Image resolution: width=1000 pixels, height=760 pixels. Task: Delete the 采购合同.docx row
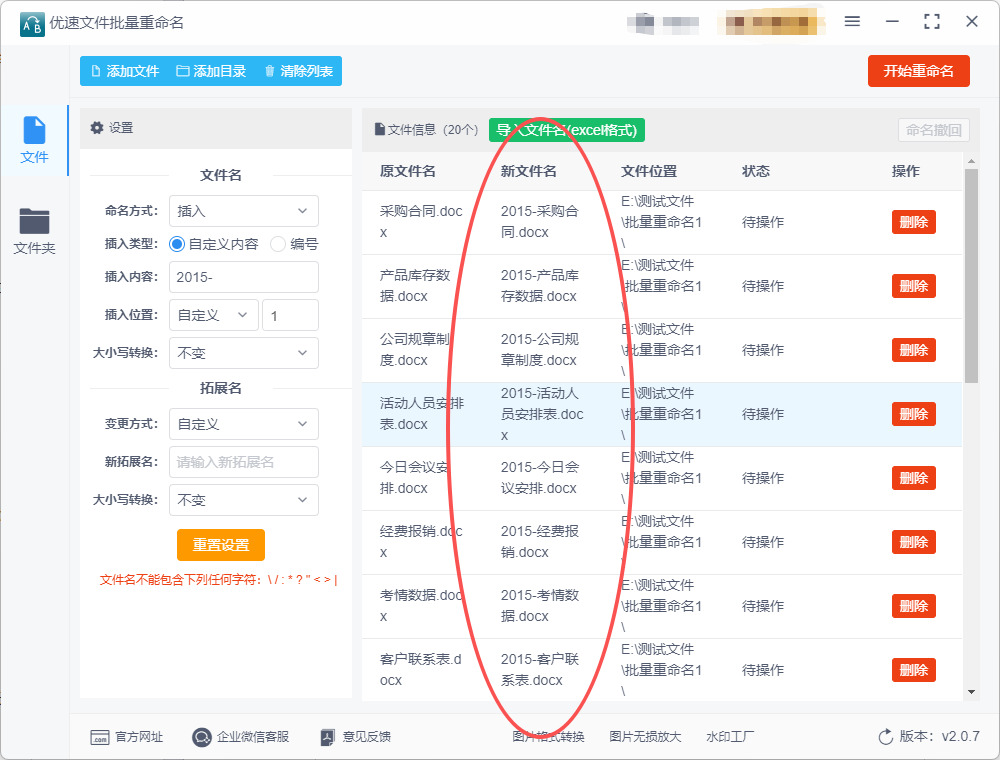pos(913,222)
